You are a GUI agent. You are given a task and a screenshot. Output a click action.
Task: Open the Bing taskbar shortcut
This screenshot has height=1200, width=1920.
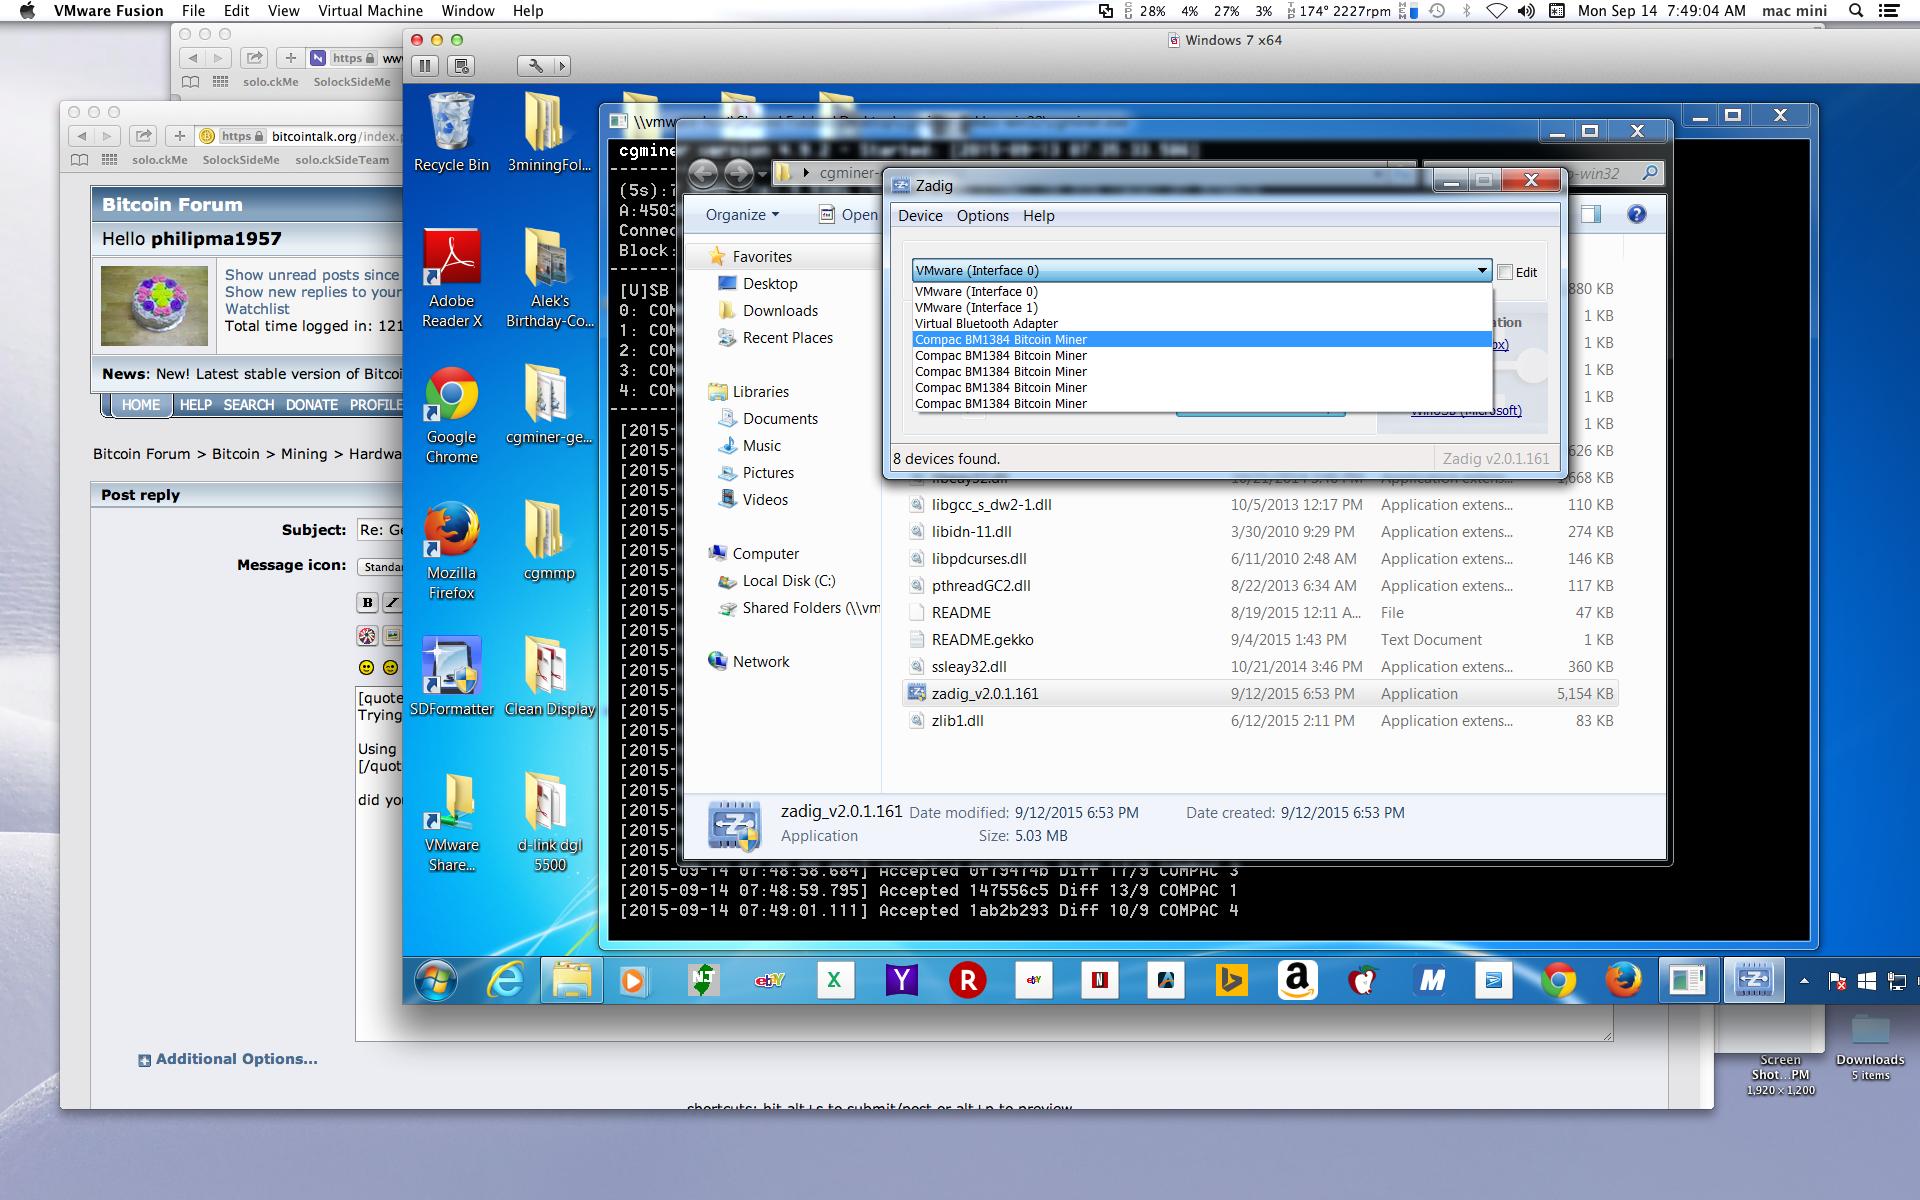pyautogui.click(x=1231, y=981)
